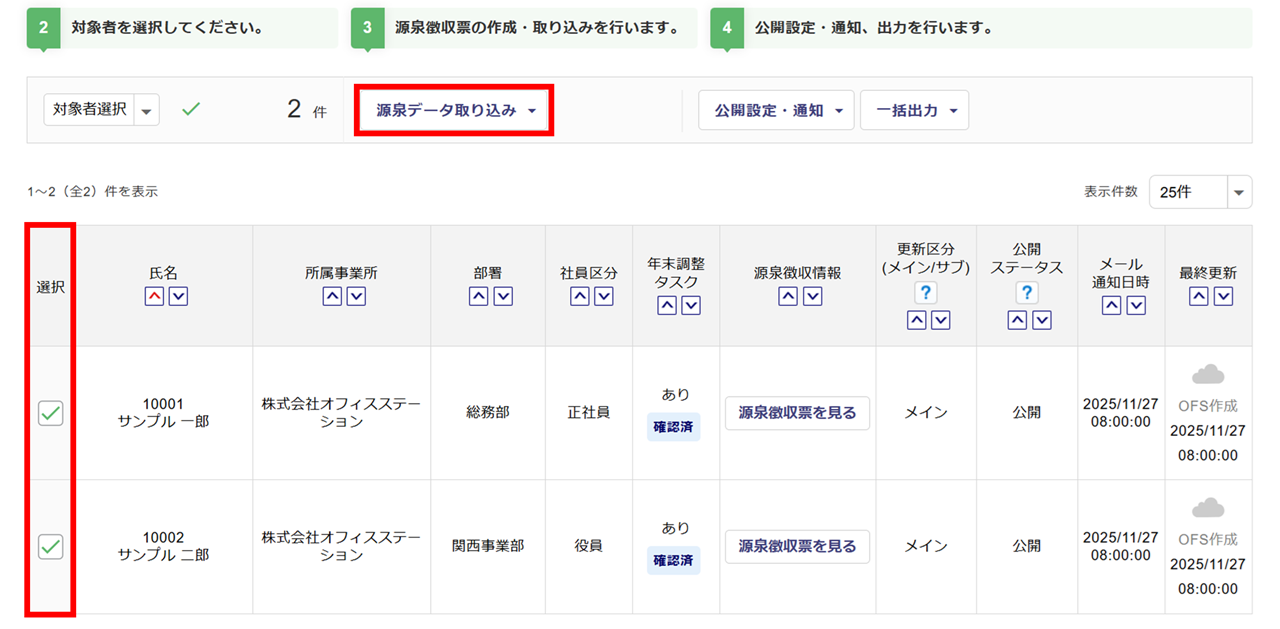Sort メール通知日時 column ascending arrow
Viewport: 1280px width, 629px height.
coord(1111,305)
